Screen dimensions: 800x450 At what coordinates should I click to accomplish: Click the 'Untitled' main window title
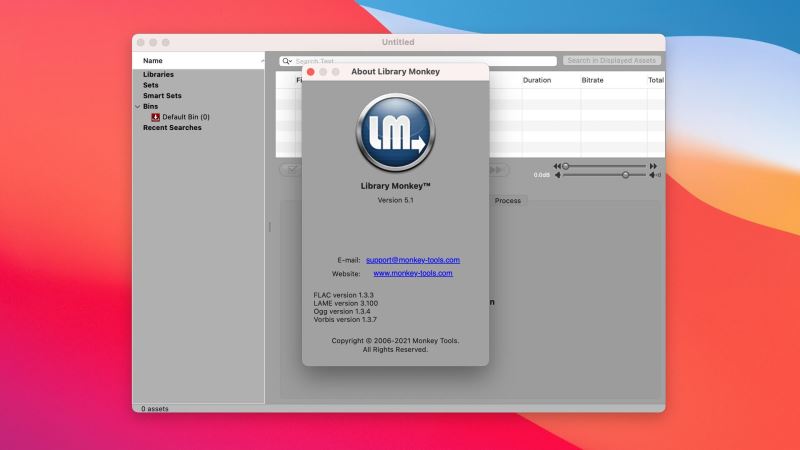(398, 42)
